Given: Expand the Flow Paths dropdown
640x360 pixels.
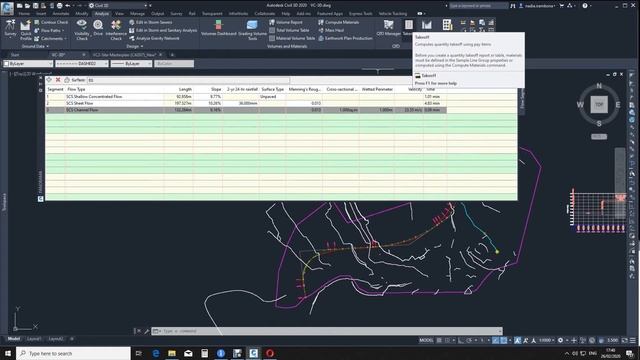Looking at the screenshot, I should [x=63, y=31].
